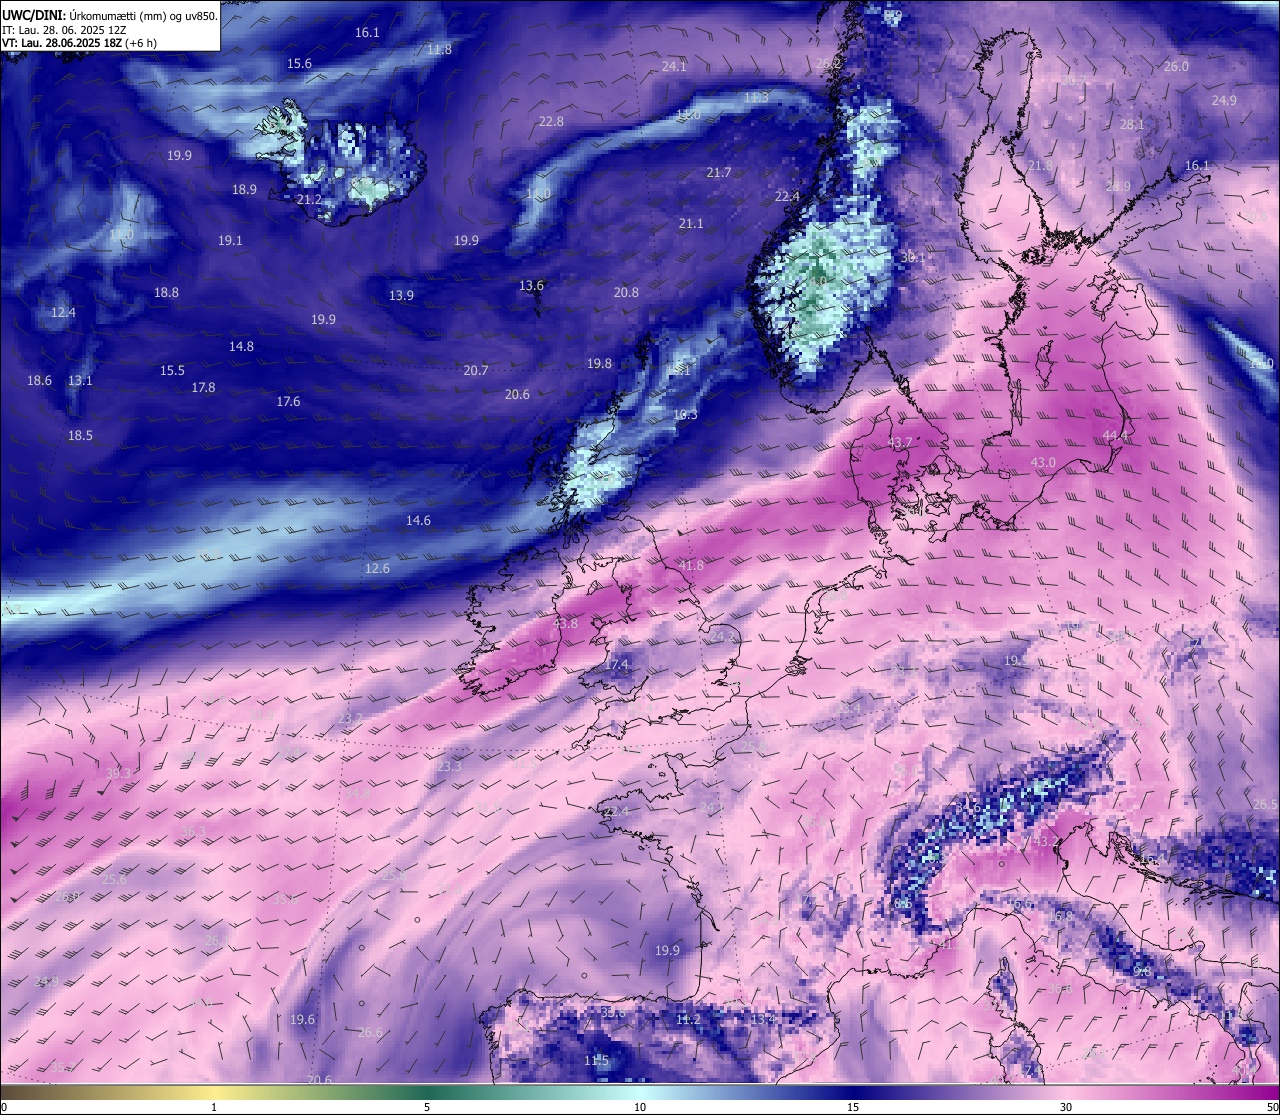
Task: Click the 13.1 value on the map
Action: (80, 381)
